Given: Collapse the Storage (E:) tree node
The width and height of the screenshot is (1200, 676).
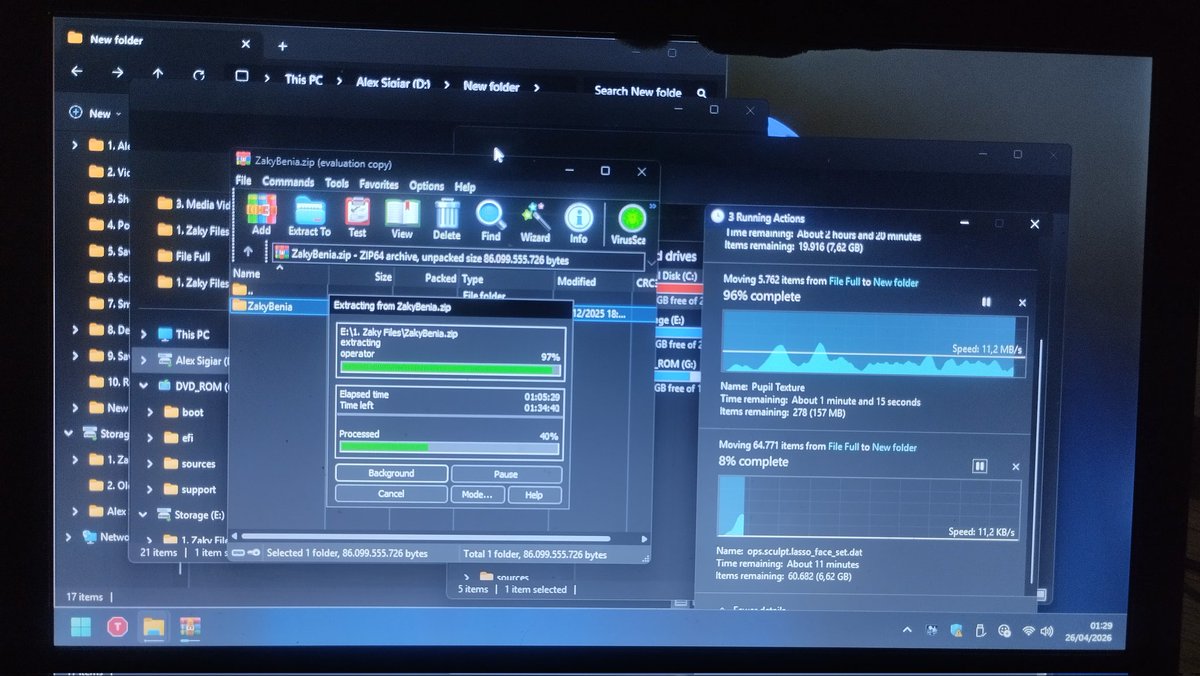Looking at the screenshot, I should coord(143,515).
